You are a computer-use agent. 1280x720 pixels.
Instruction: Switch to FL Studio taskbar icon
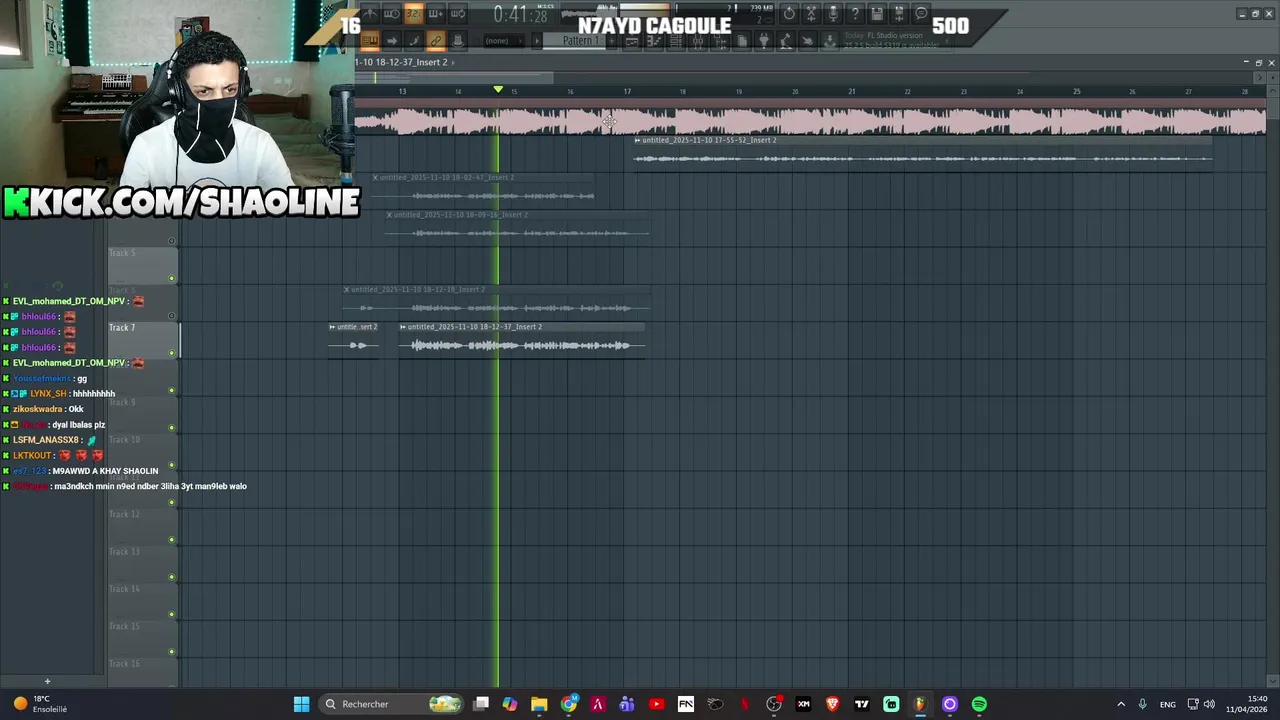click(920, 704)
